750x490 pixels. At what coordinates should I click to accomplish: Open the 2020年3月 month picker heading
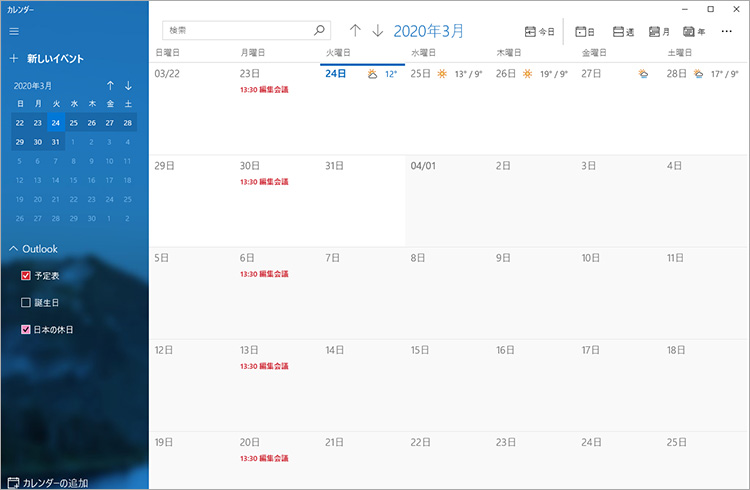[429, 31]
